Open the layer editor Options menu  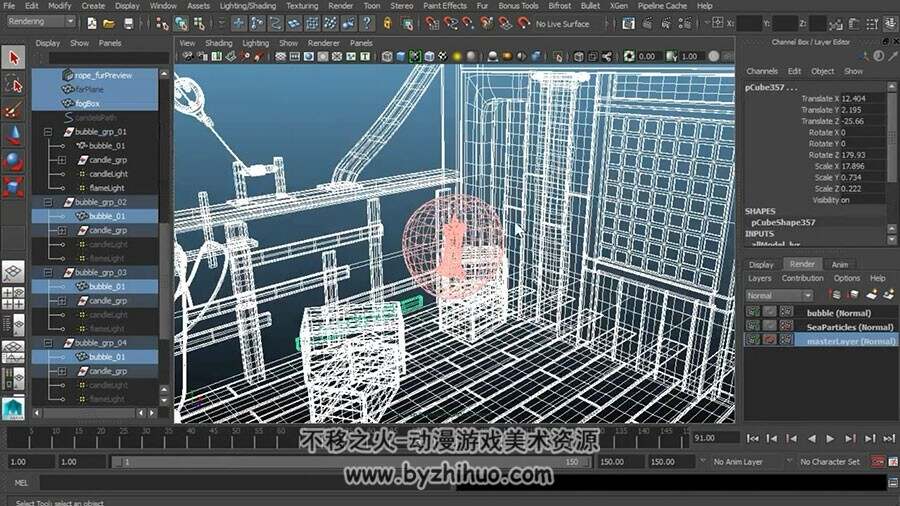coord(847,278)
